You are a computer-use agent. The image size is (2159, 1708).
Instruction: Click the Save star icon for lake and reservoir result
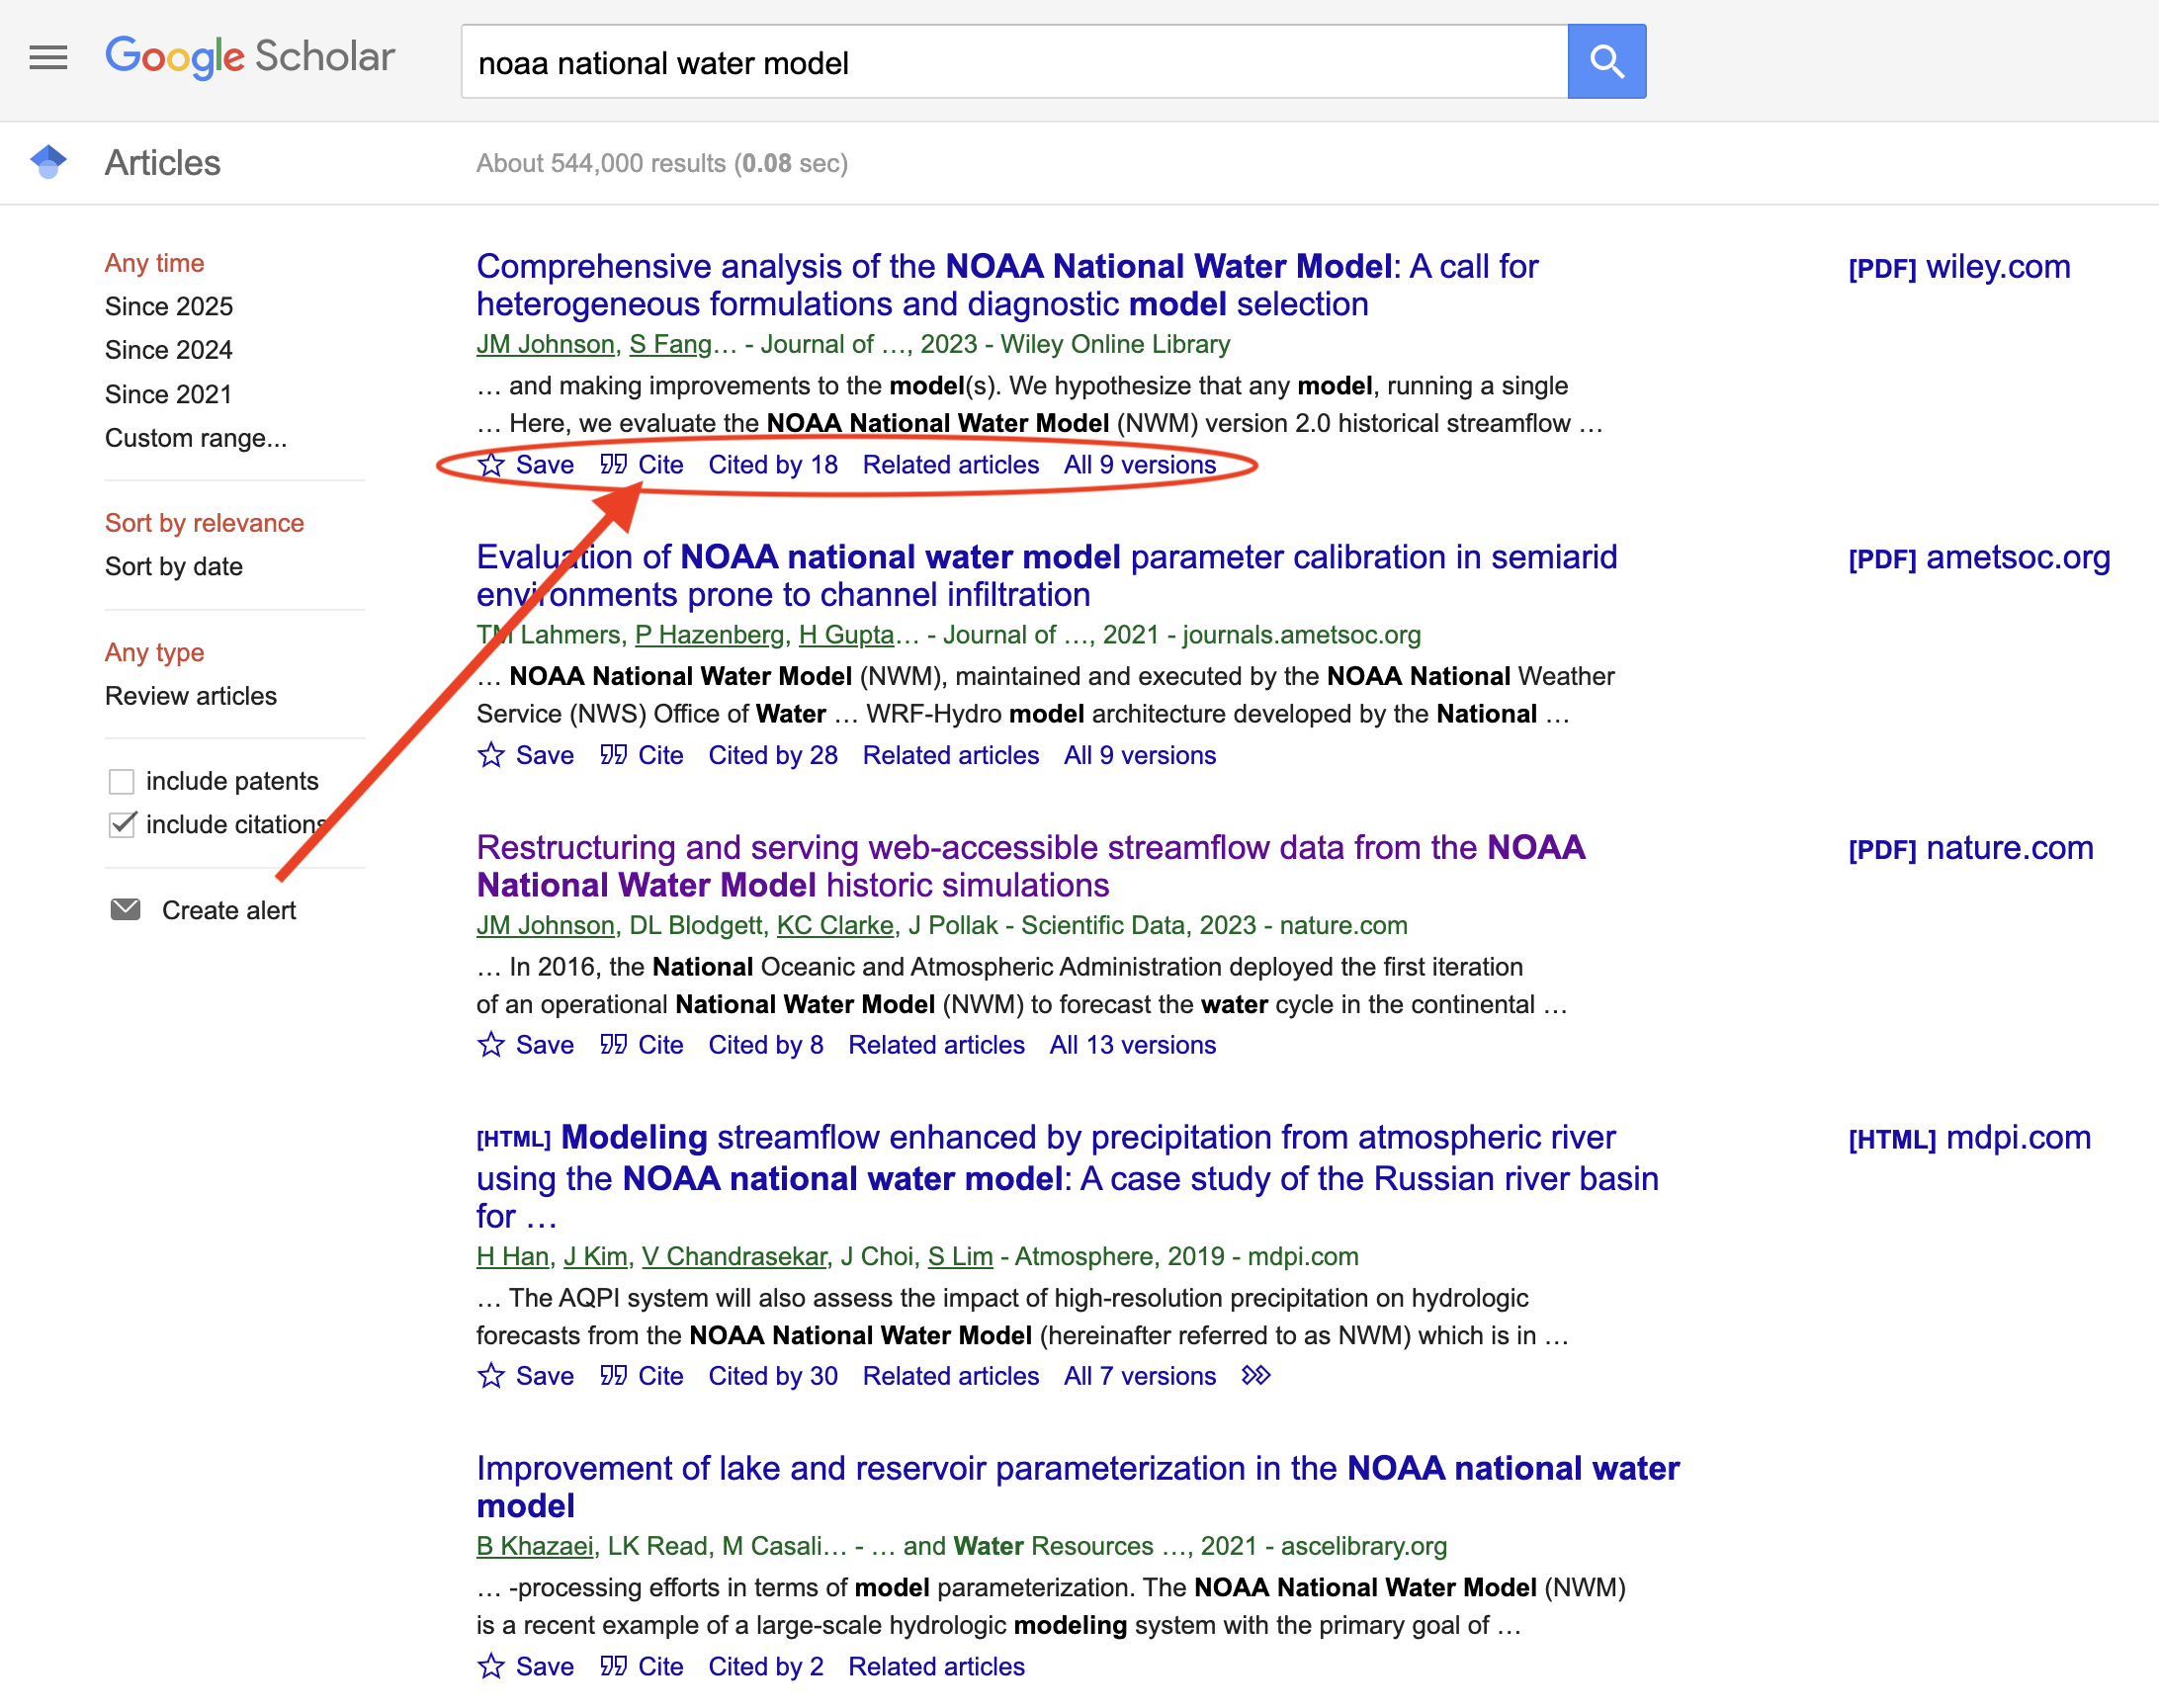[491, 1666]
